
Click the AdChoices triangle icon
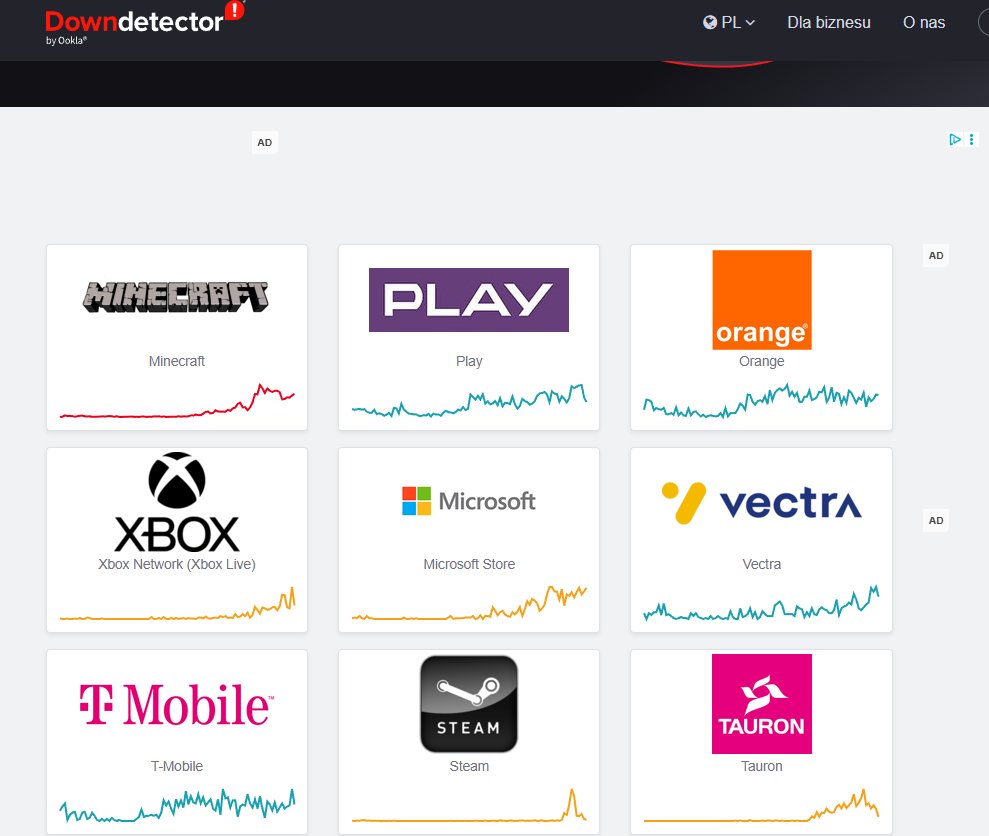pos(955,139)
